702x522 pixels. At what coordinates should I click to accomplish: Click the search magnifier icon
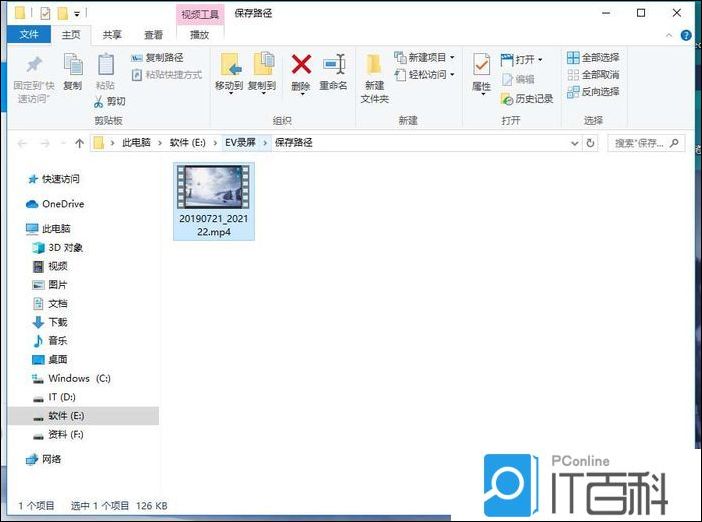coord(674,143)
